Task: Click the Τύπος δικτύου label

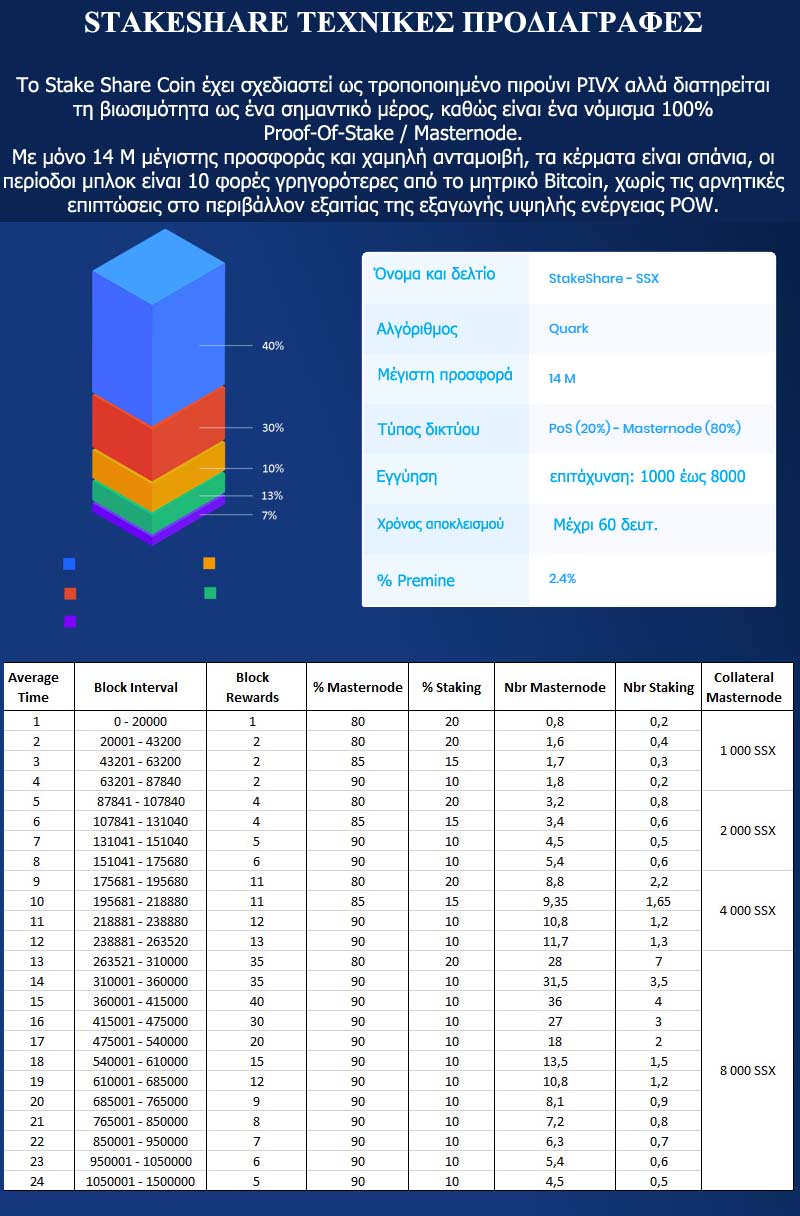Action: tap(427, 430)
